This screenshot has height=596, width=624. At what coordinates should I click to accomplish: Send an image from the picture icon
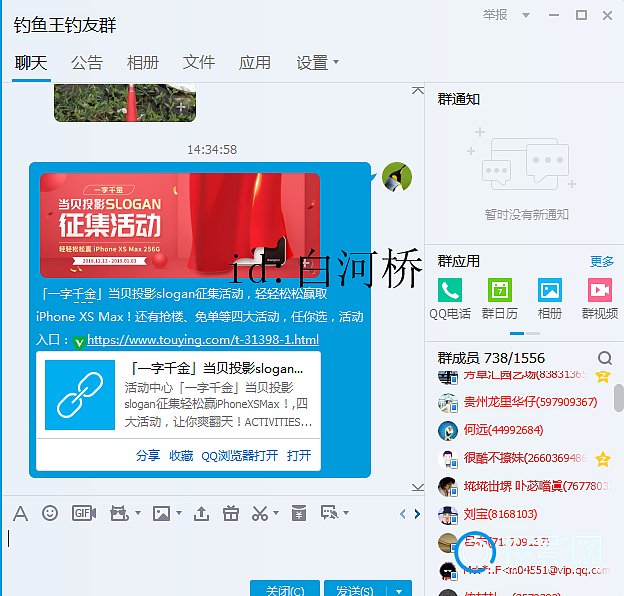(x=161, y=513)
